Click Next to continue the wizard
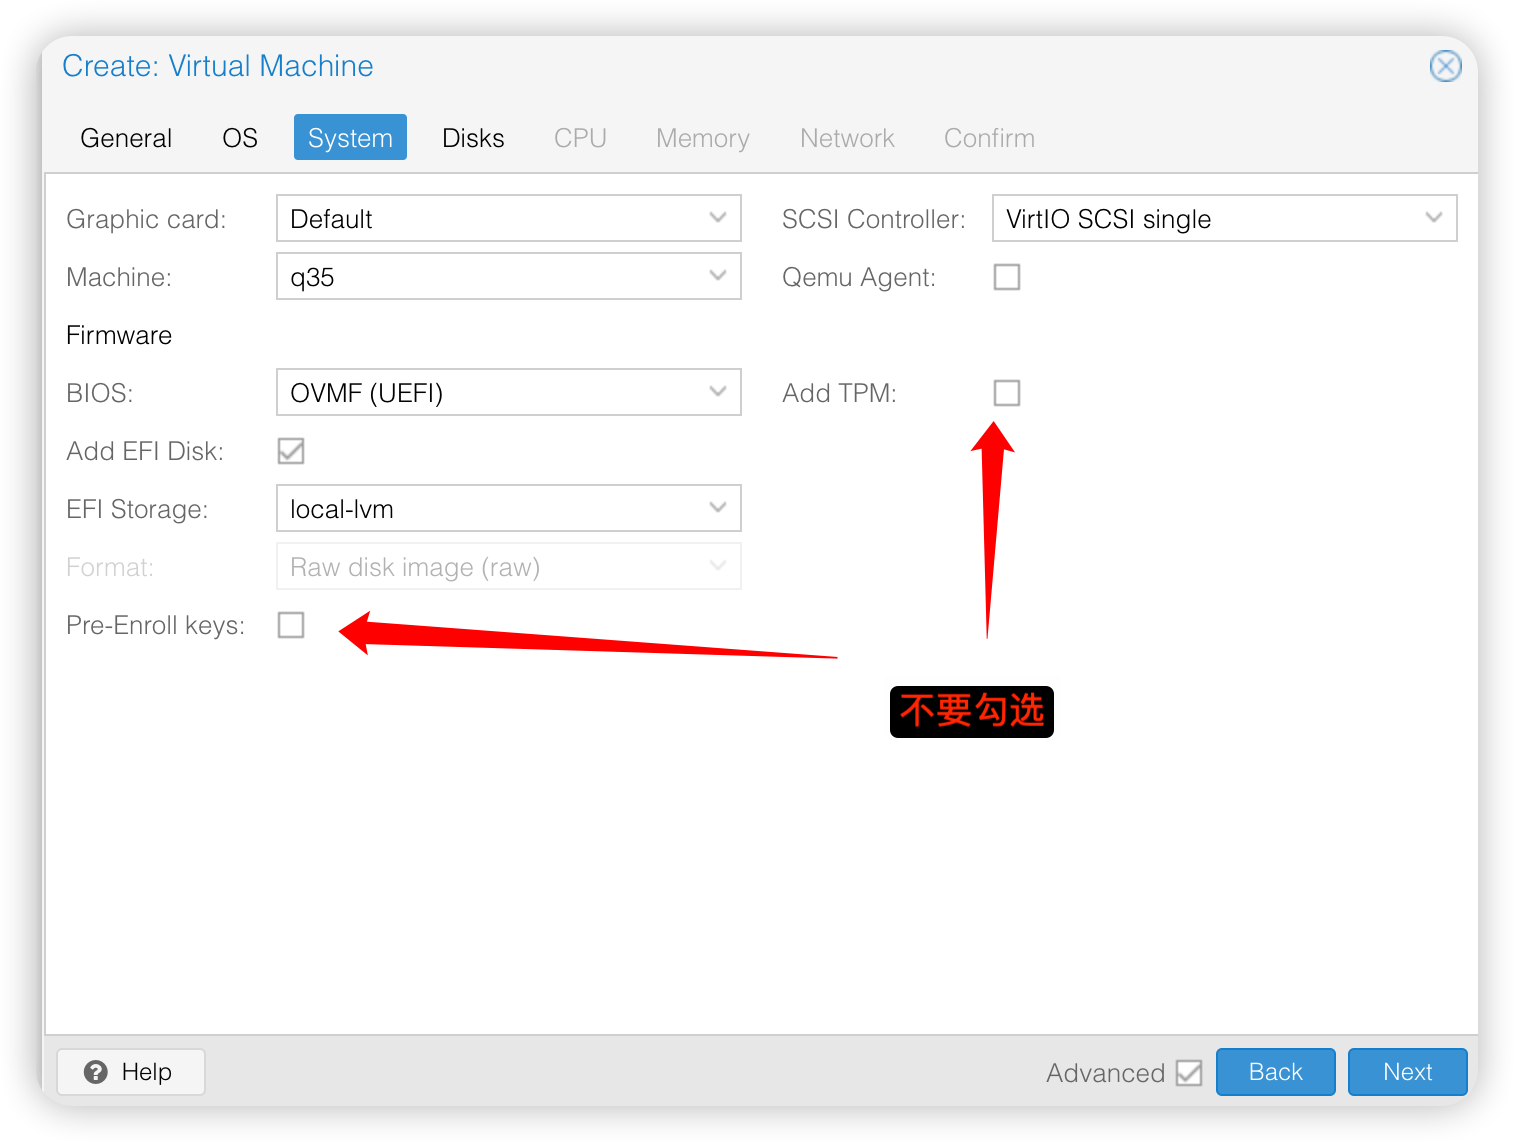 tap(1407, 1072)
